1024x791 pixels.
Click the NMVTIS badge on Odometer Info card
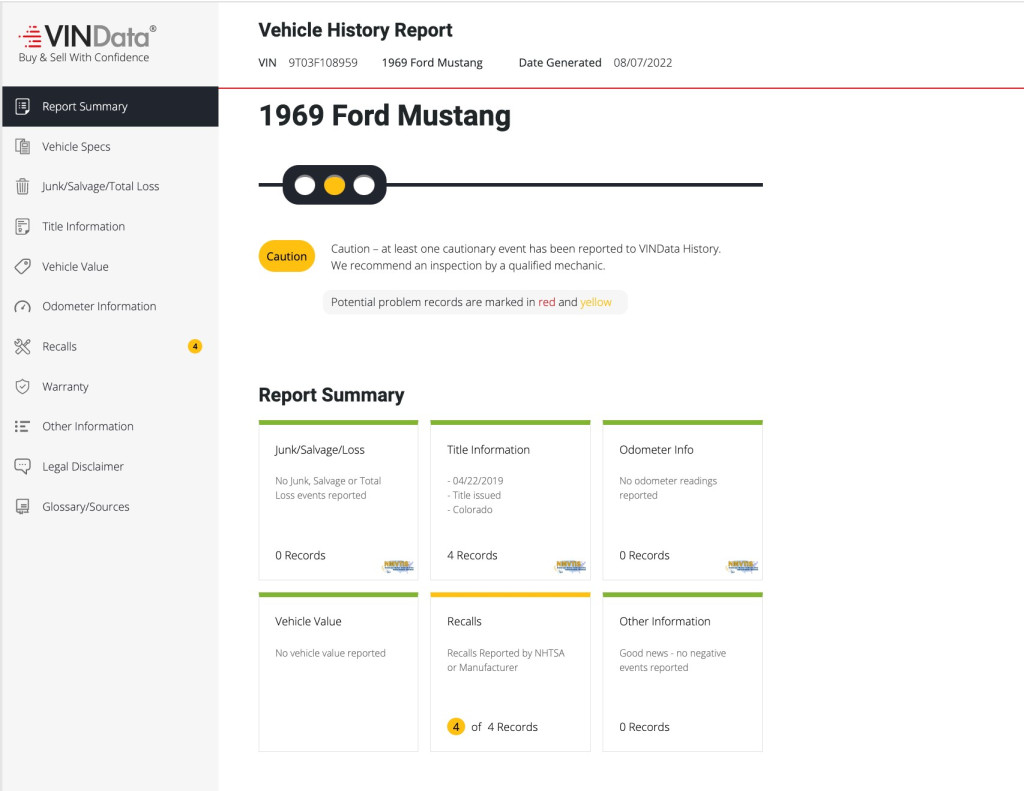point(744,565)
